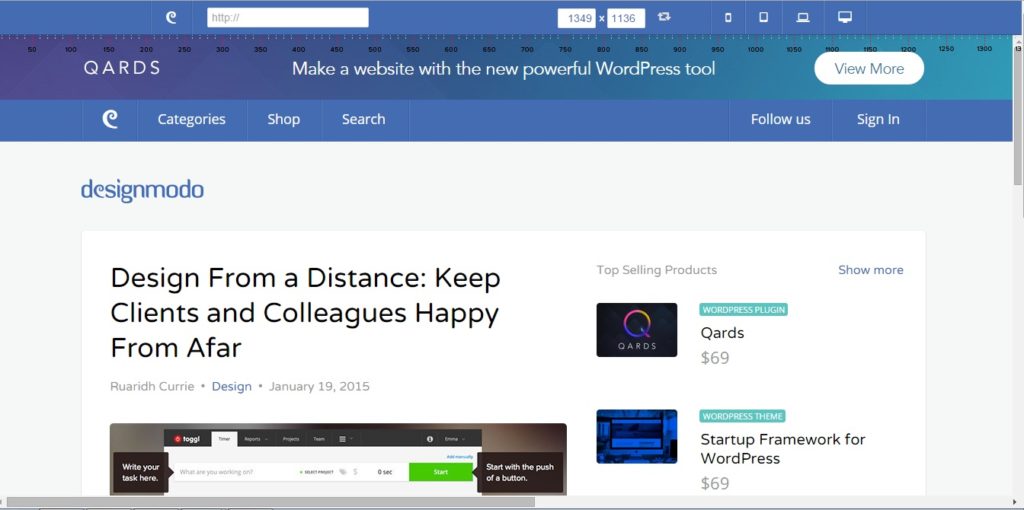Click the width field showing 1349
The image size is (1024, 510).
pyautogui.click(x=577, y=18)
